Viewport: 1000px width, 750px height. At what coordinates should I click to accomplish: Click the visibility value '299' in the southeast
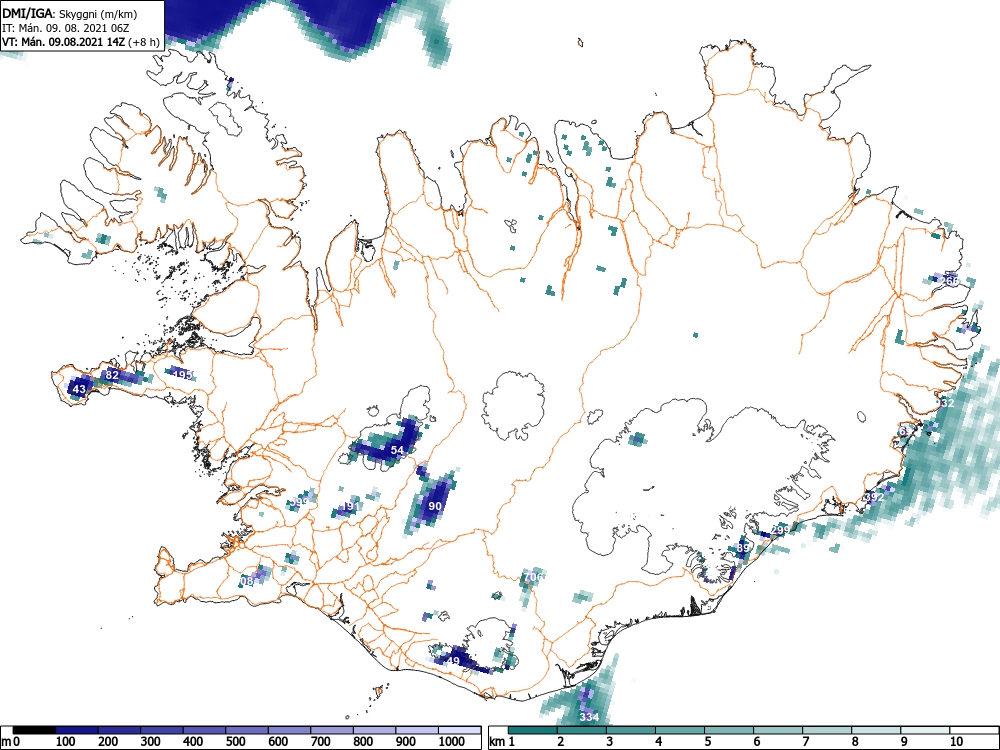tap(780, 529)
